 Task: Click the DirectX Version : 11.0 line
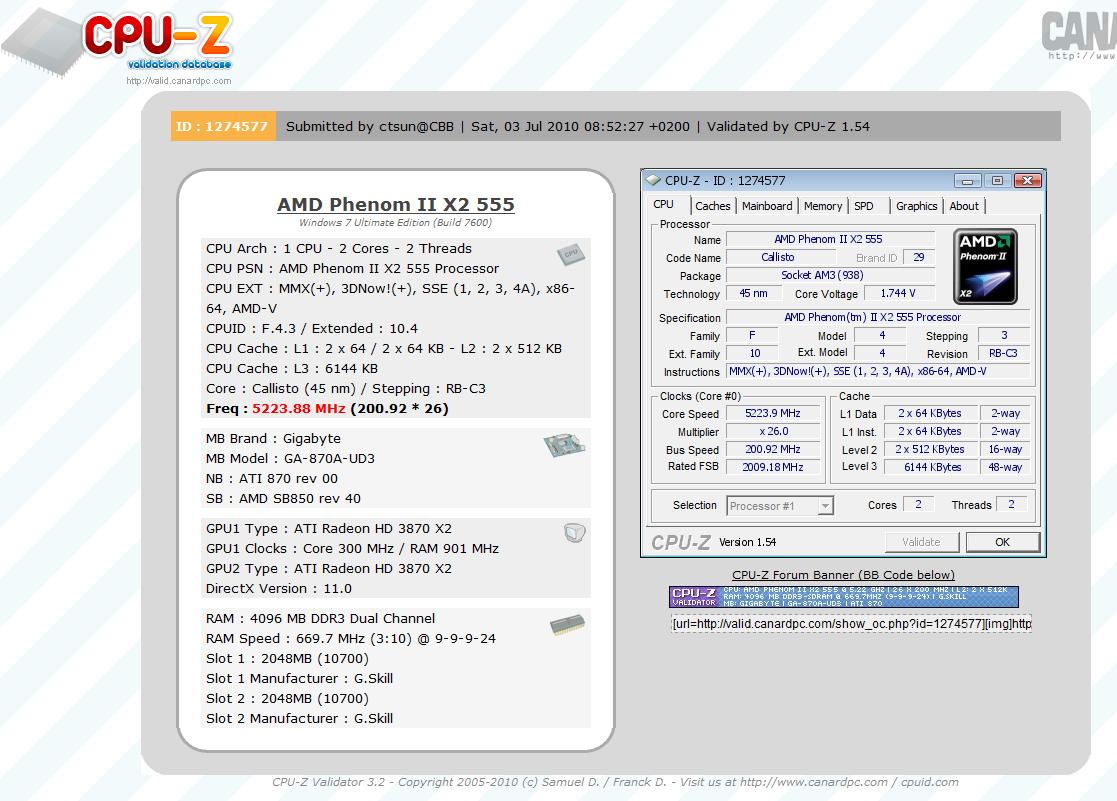pyautogui.click(x=279, y=589)
